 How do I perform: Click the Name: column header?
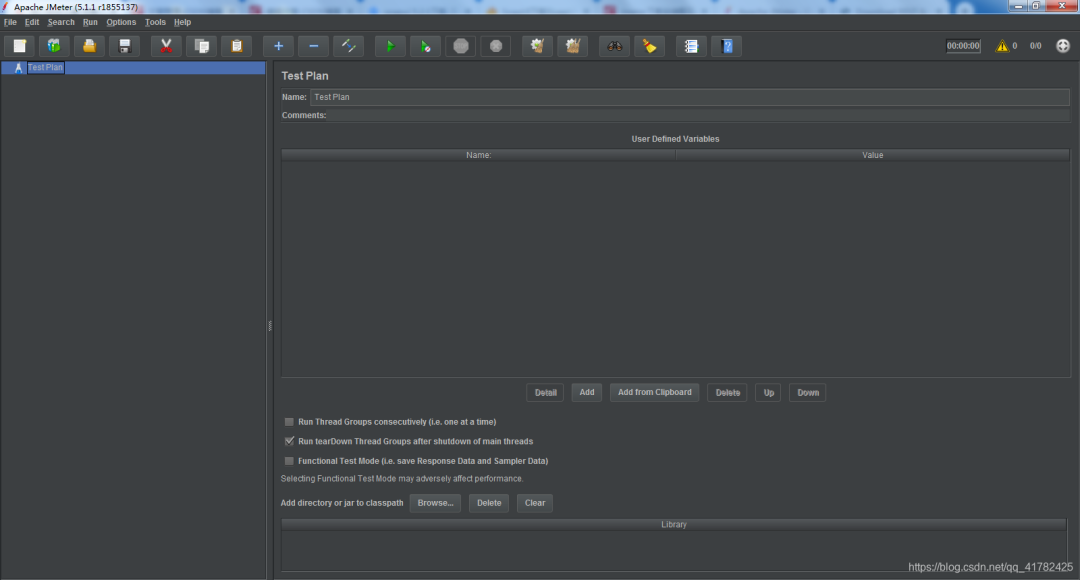(x=479, y=155)
